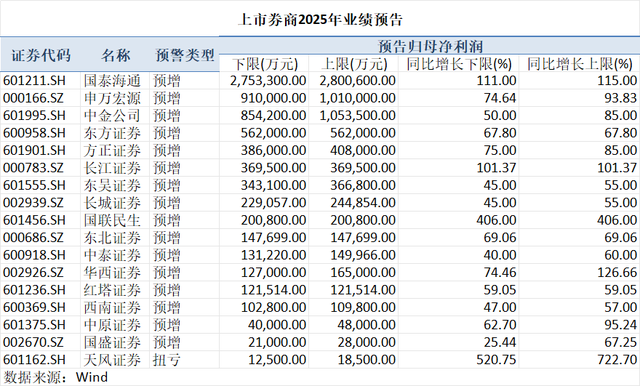Select the value 149,966.00
This screenshot has width=640, height=386.
pos(363,255)
